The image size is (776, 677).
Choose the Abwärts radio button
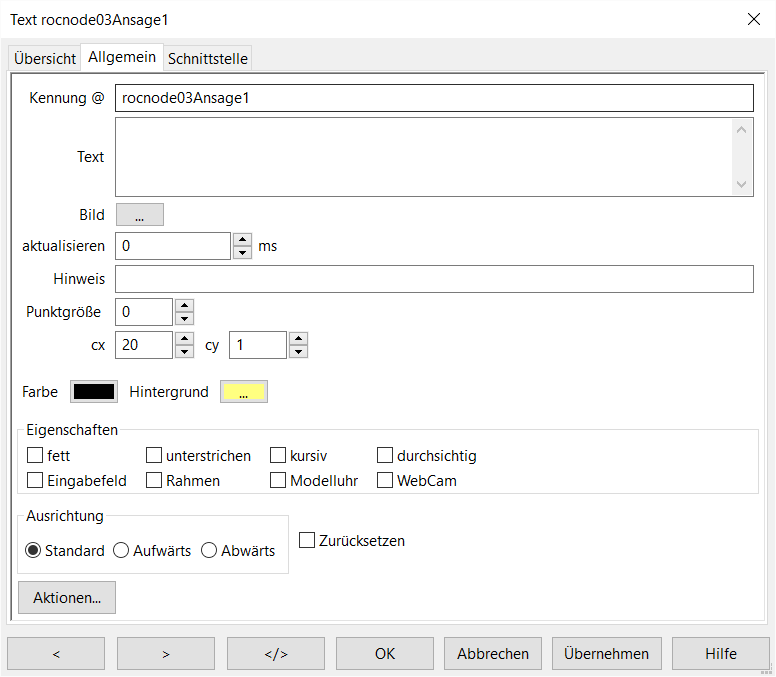coord(209,551)
